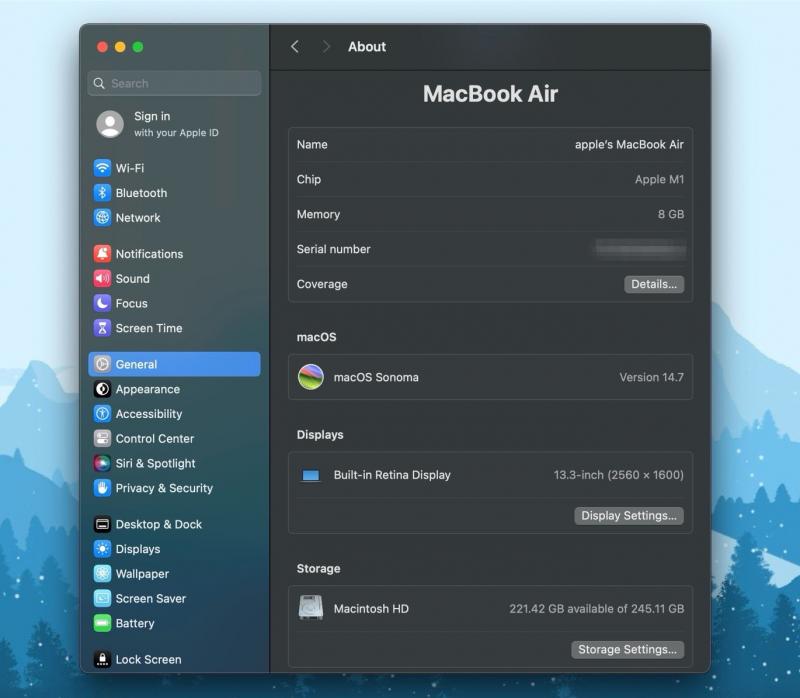Screen dimensions: 800x698
Task: Click the green full-screen window button
Action: (x=138, y=47)
